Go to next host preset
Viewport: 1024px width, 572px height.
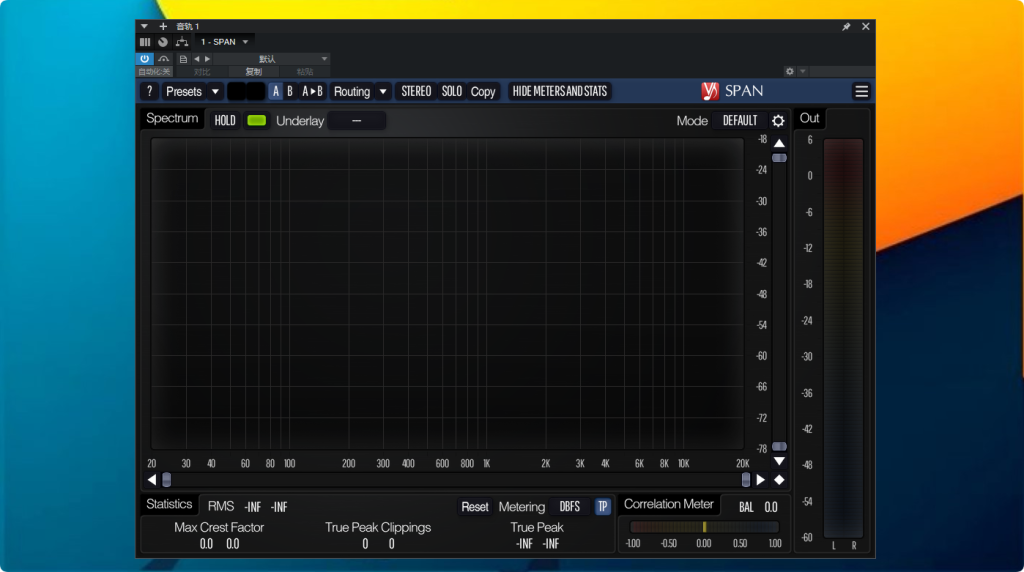208,59
